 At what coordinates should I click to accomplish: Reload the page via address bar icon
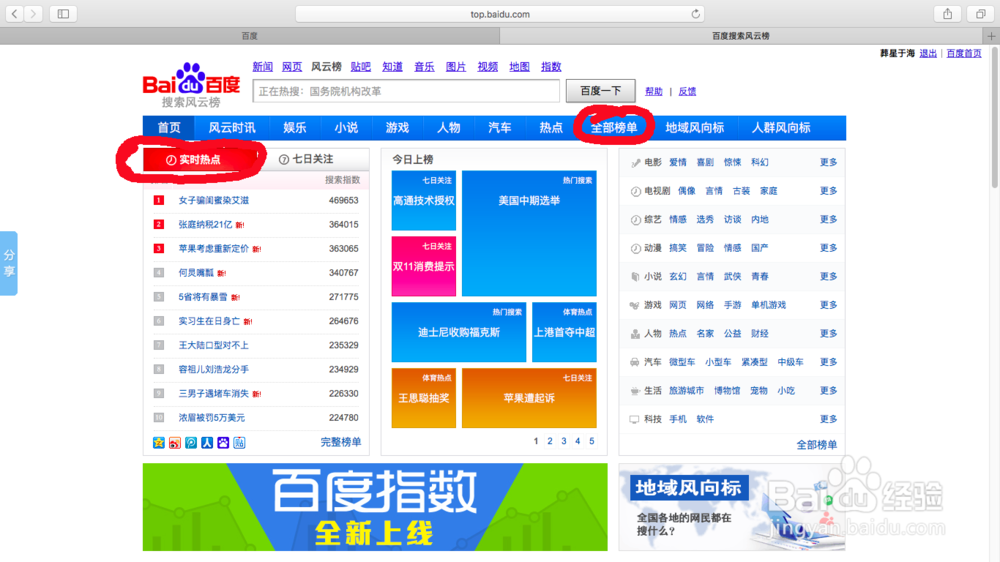695,13
